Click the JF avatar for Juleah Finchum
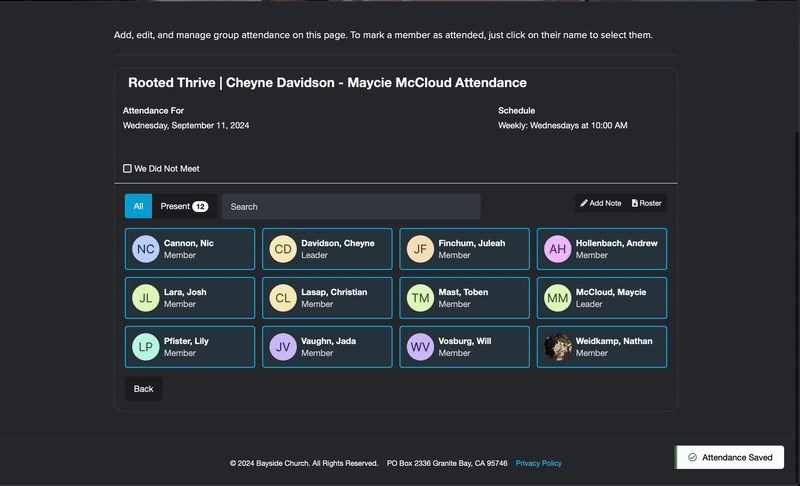Viewport: 800px width, 486px height. pyautogui.click(x=420, y=249)
